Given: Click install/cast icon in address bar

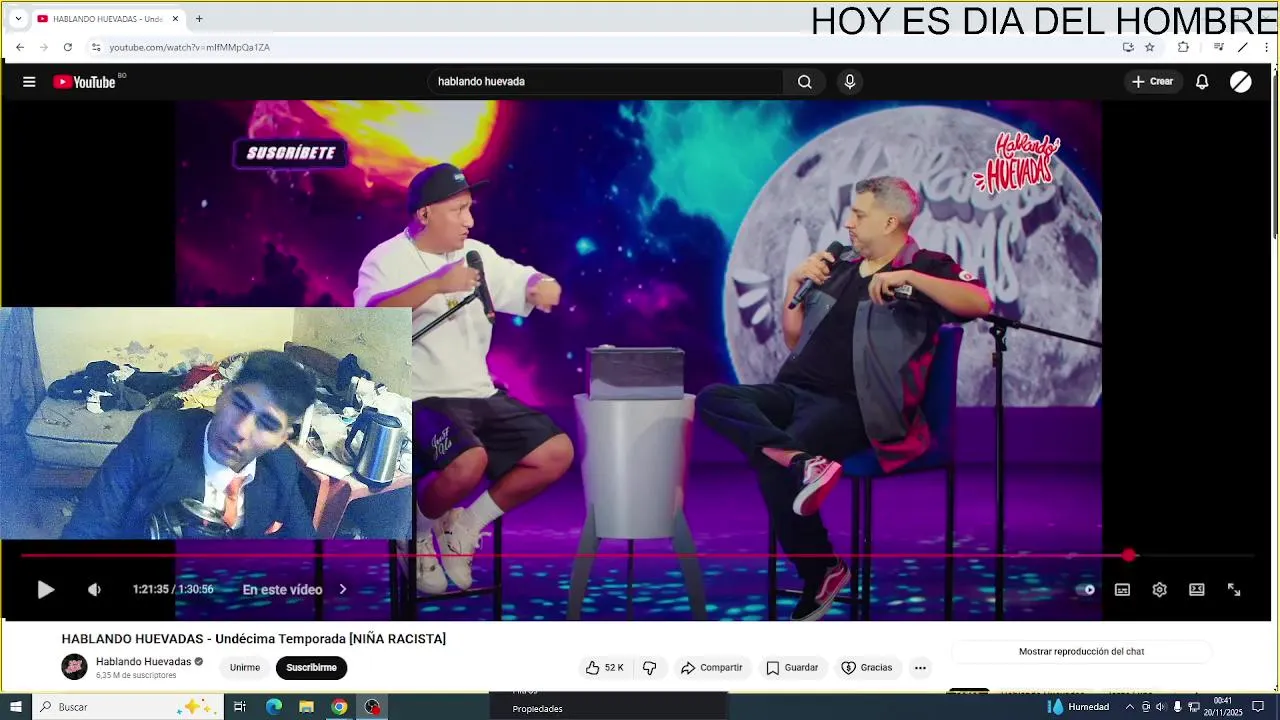Looking at the screenshot, I should (1128, 47).
